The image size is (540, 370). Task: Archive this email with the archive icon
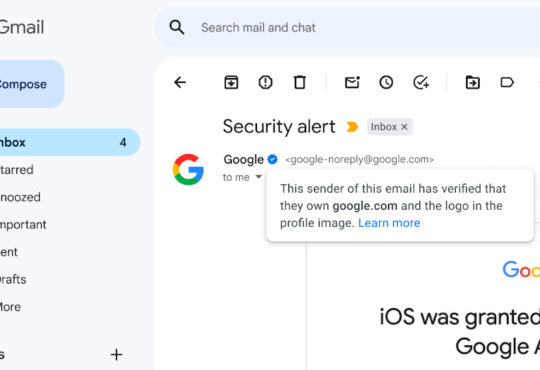coord(231,82)
